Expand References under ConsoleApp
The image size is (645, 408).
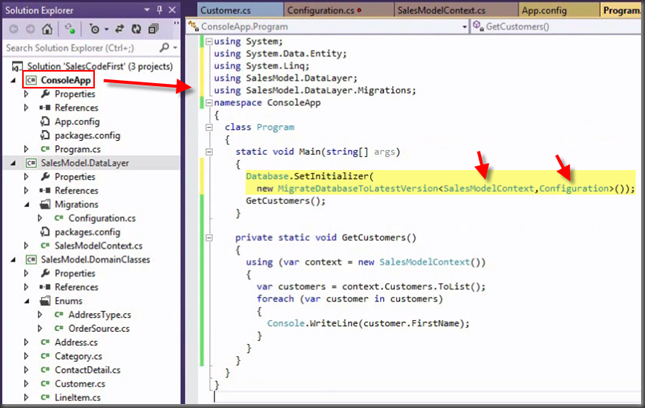tap(26, 108)
